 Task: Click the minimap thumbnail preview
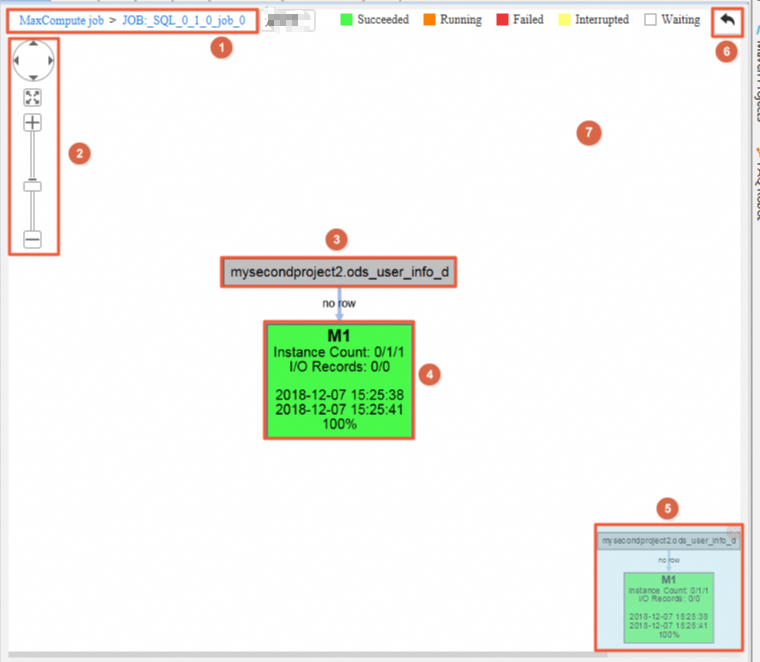coord(668,587)
